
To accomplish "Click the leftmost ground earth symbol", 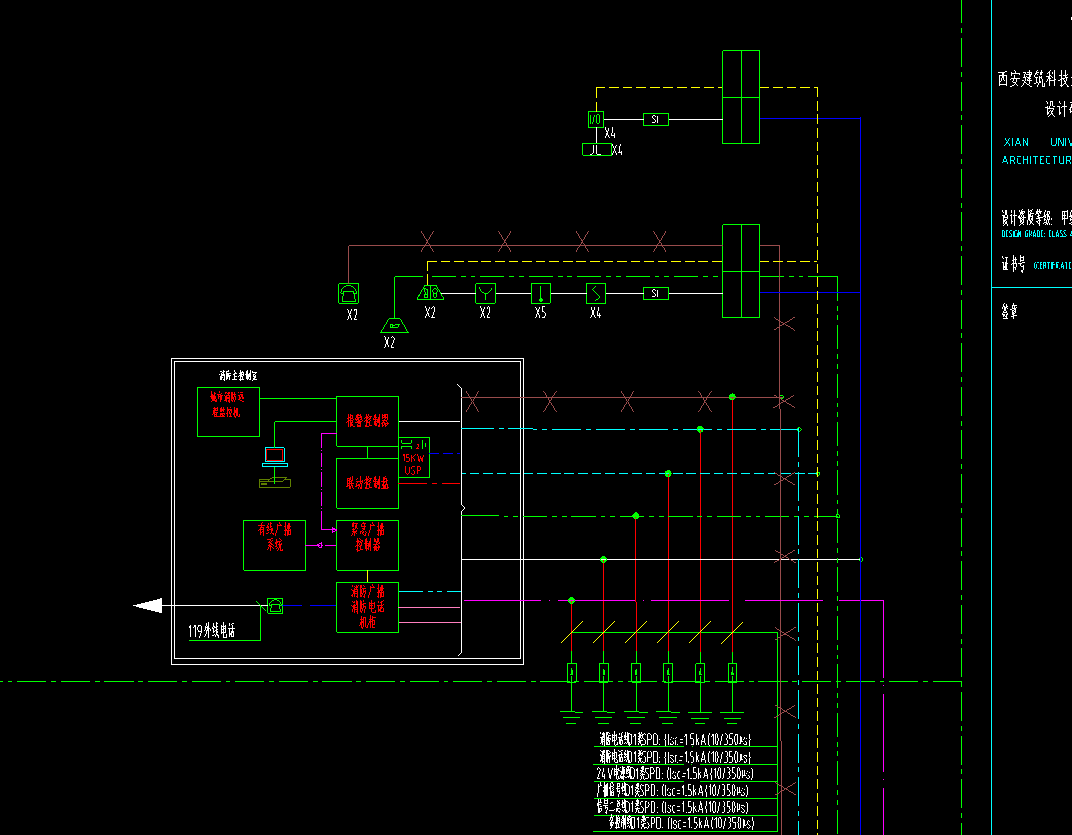I will [572, 717].
